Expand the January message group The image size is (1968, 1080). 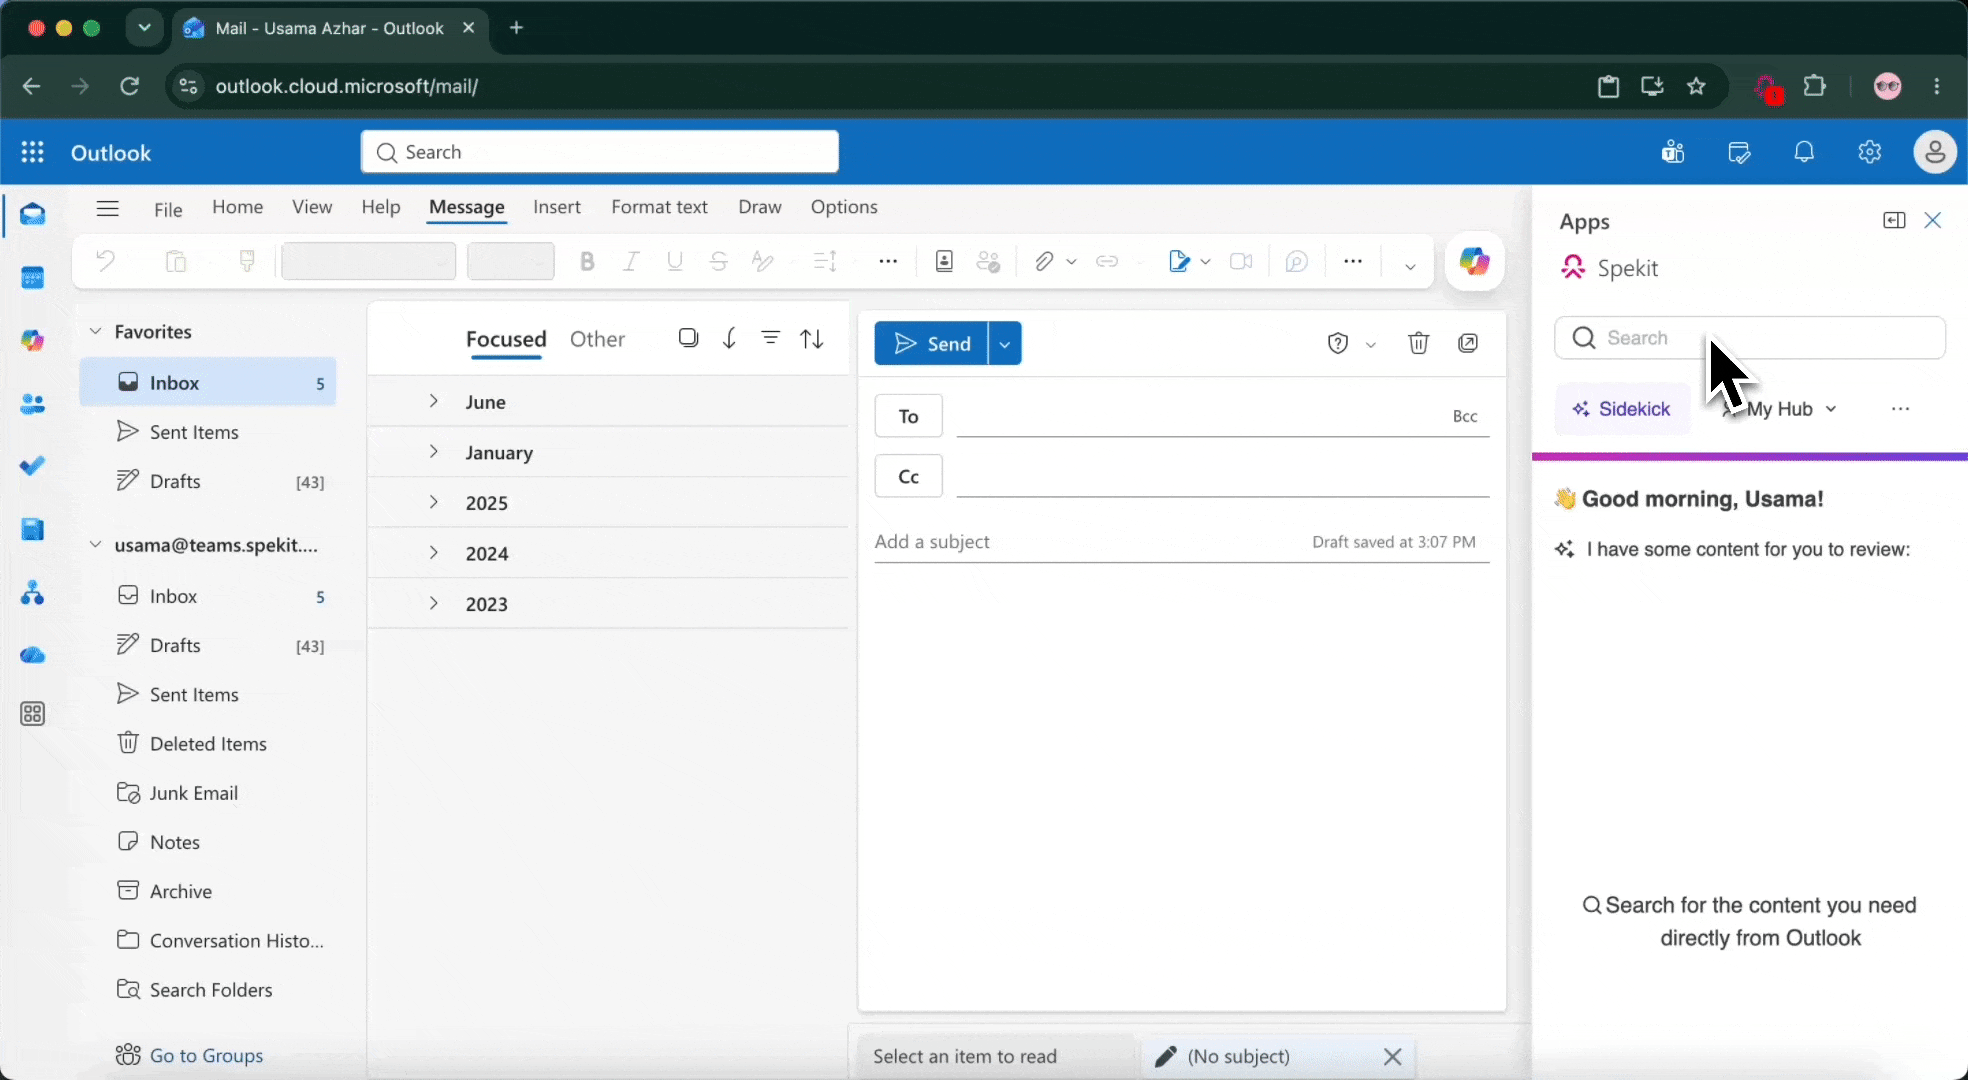click(x=433, y=451)
